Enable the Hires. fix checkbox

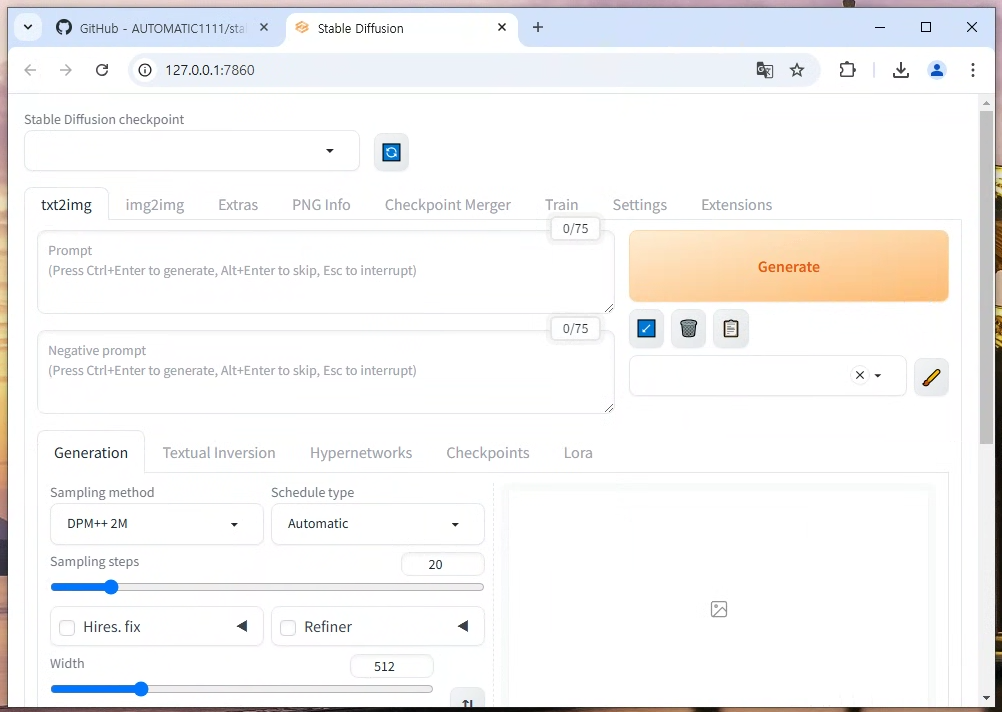click(67, 628)
